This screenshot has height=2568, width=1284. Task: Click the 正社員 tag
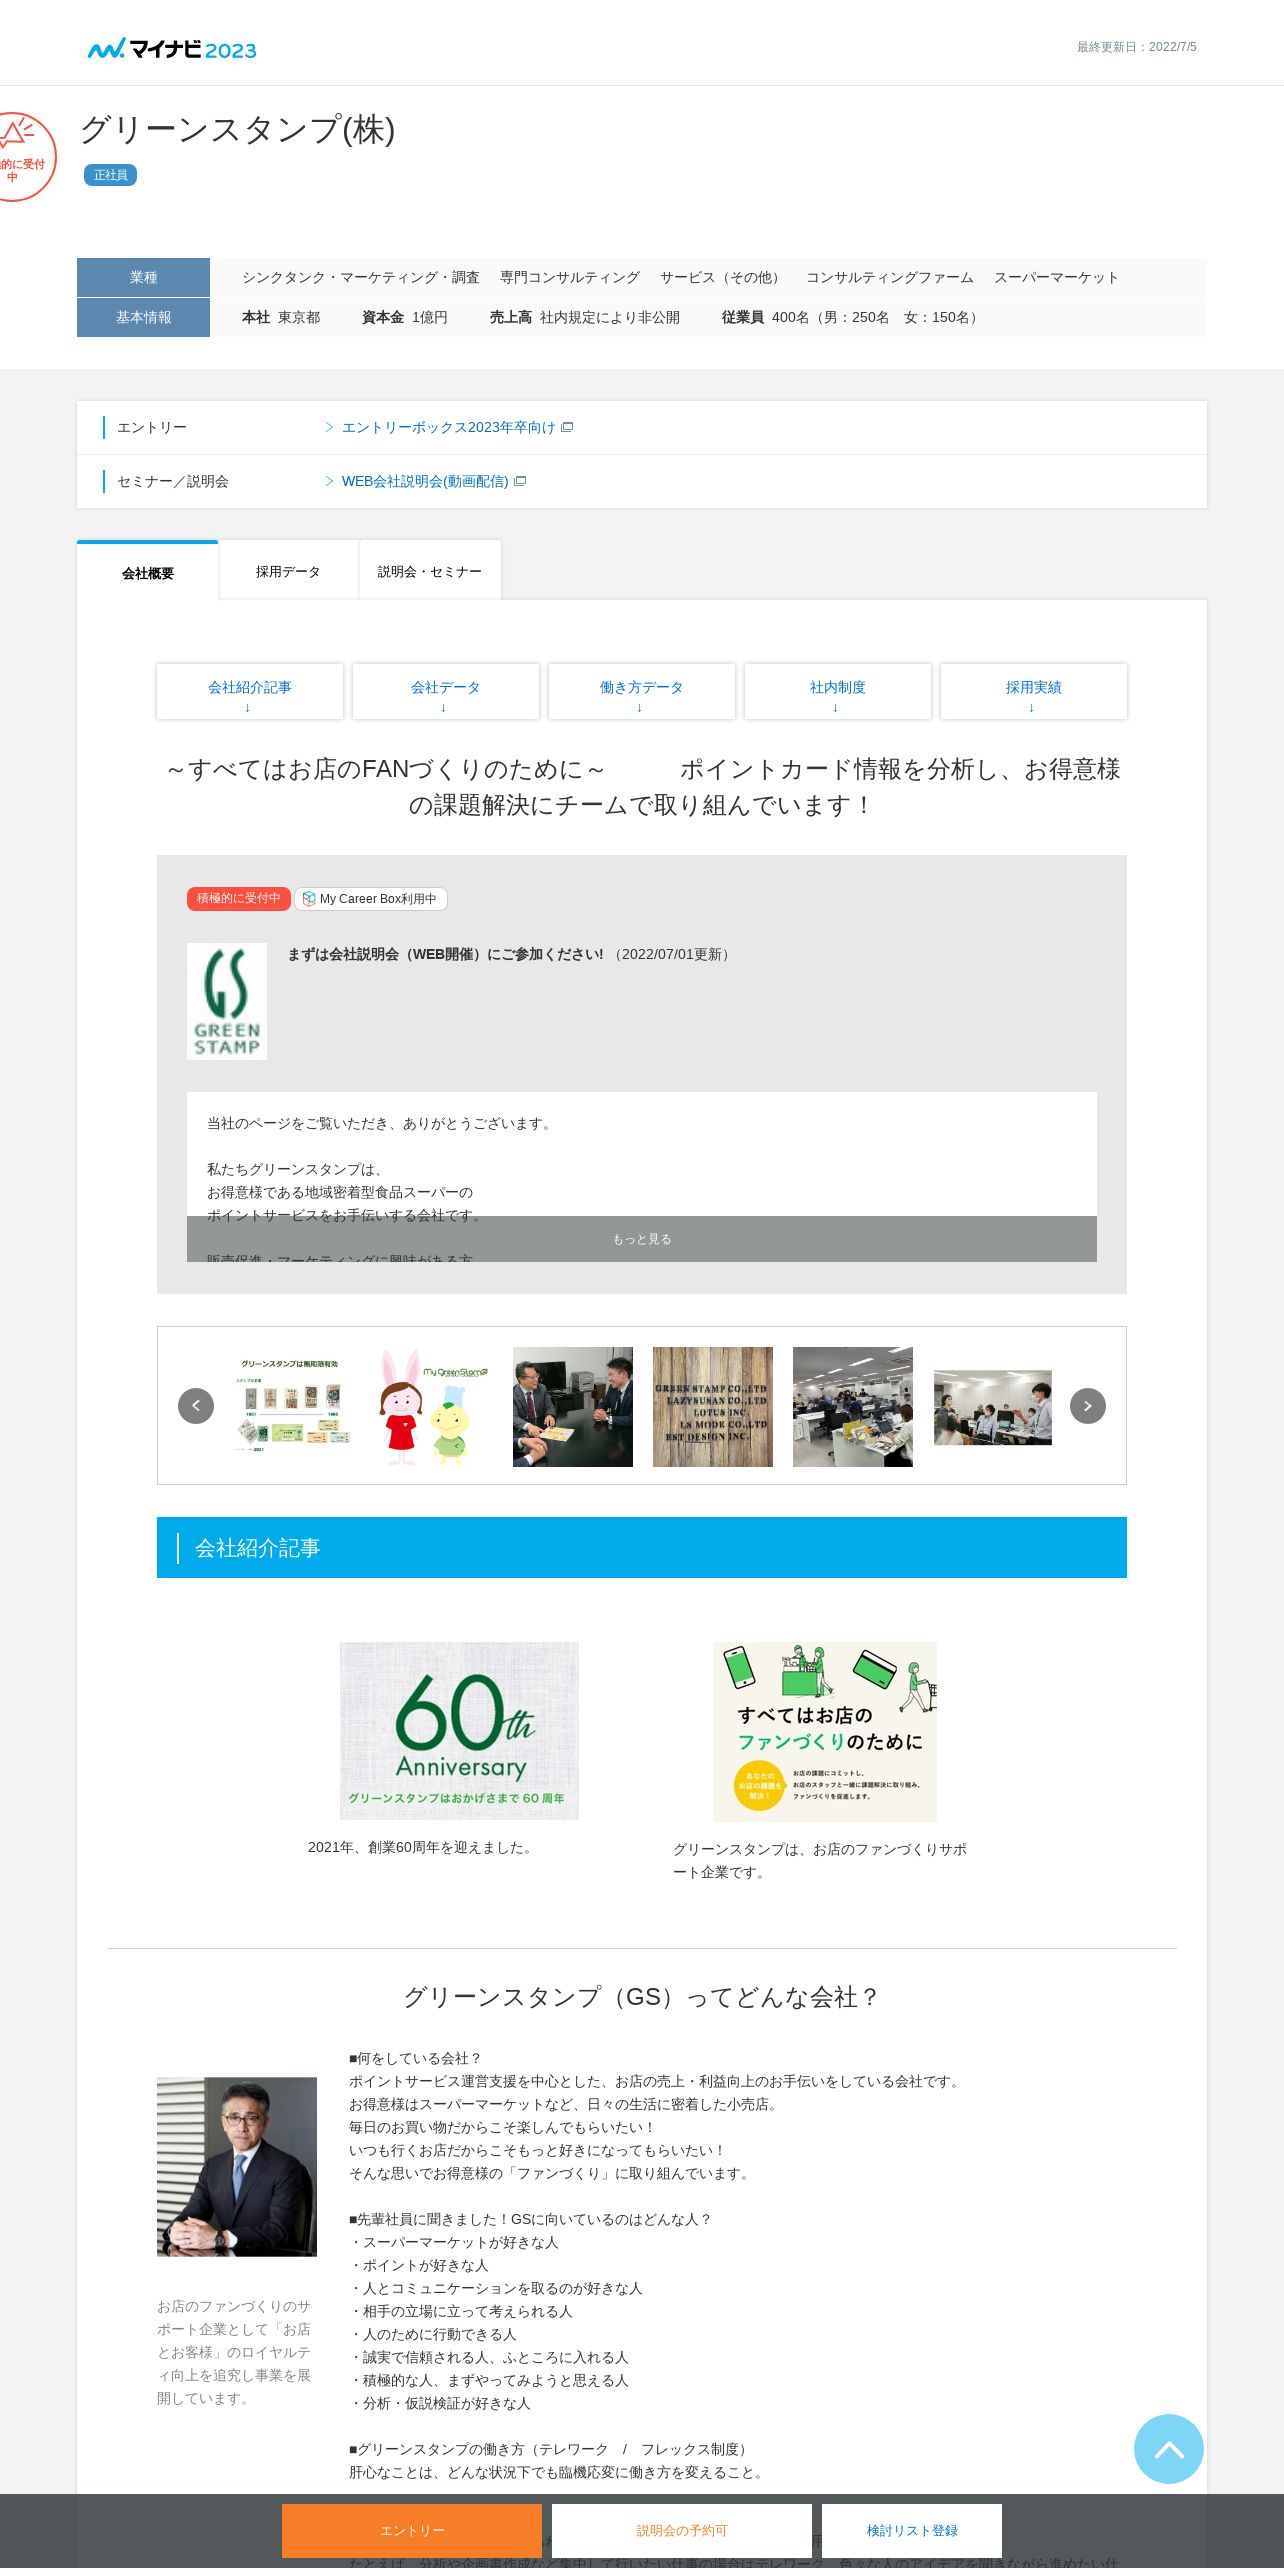pos(110,175)
